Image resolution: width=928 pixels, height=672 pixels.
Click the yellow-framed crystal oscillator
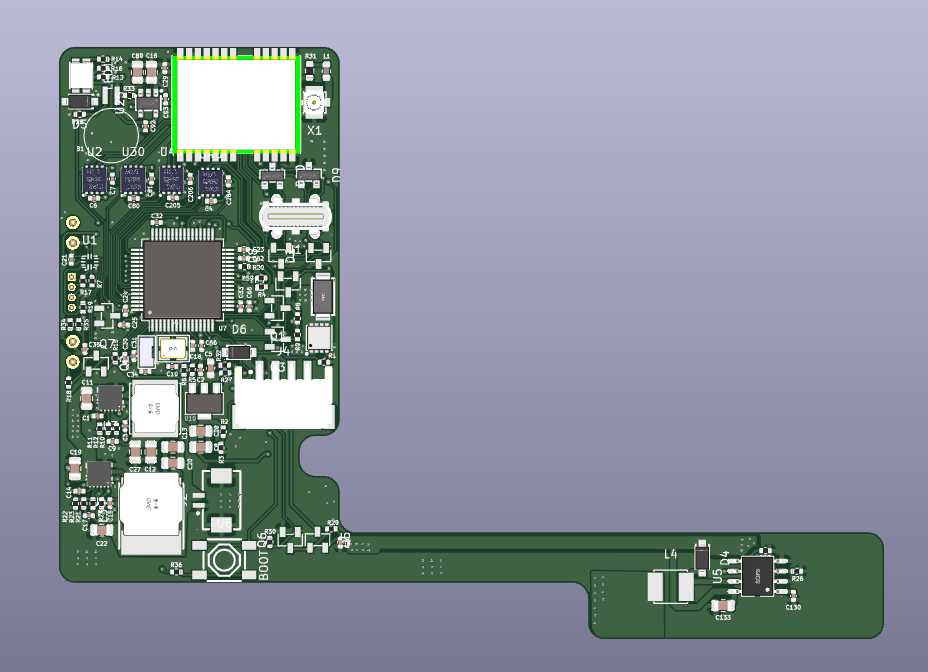(173, 348)
